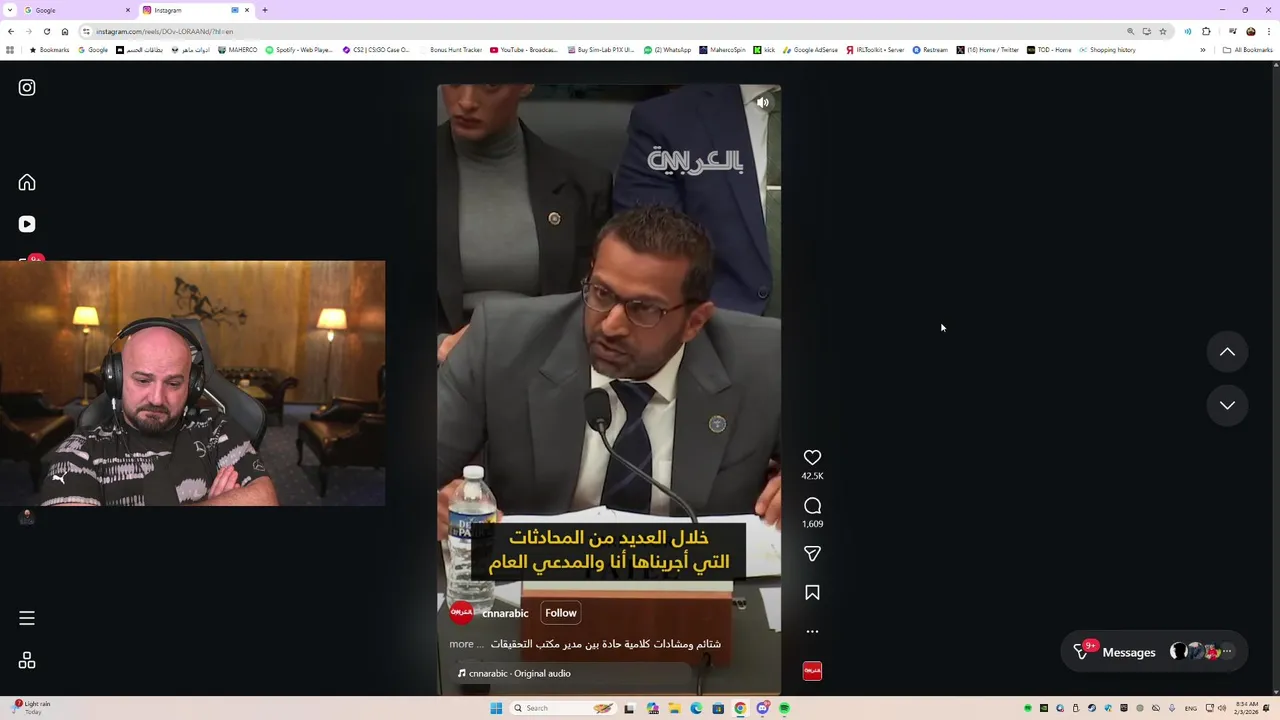
Task: Reload the current page
Action: tap(46, 31)
